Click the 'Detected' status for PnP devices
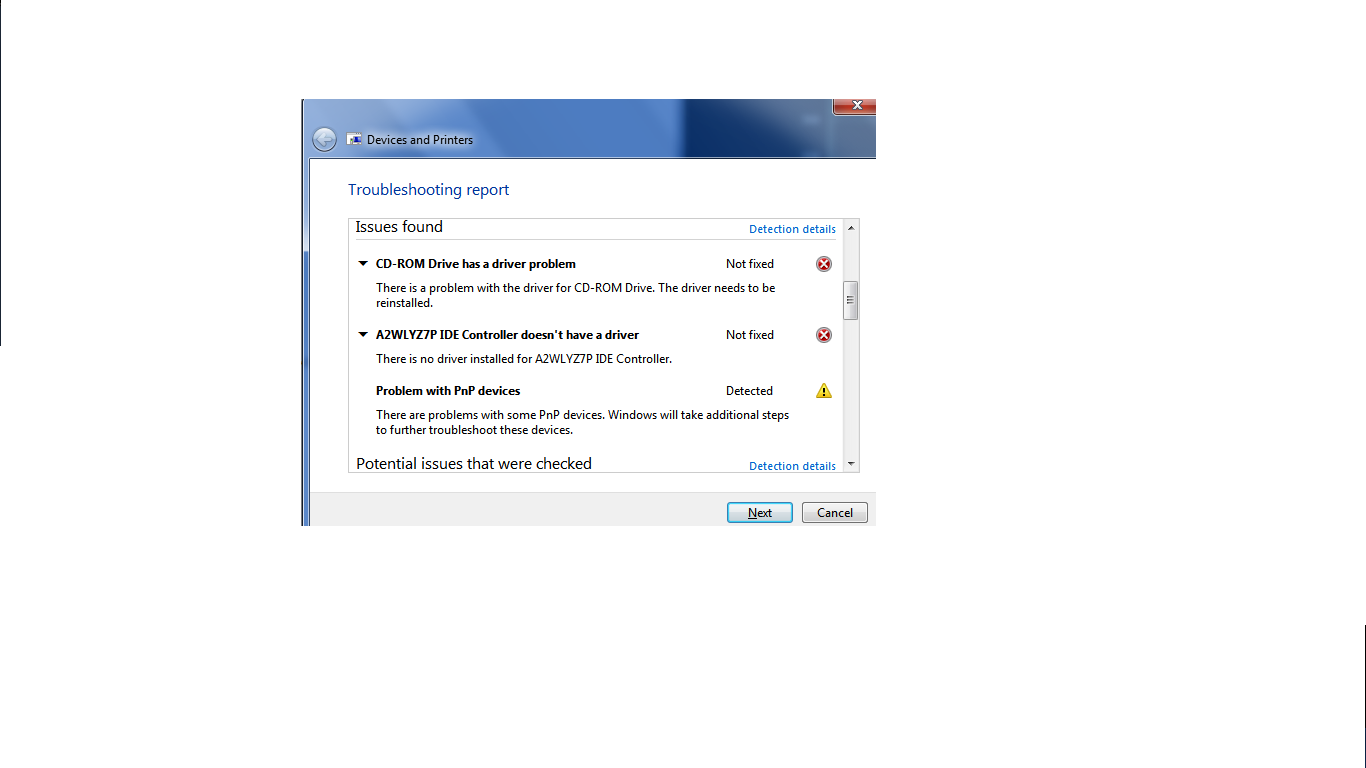 tap(749, 391)
